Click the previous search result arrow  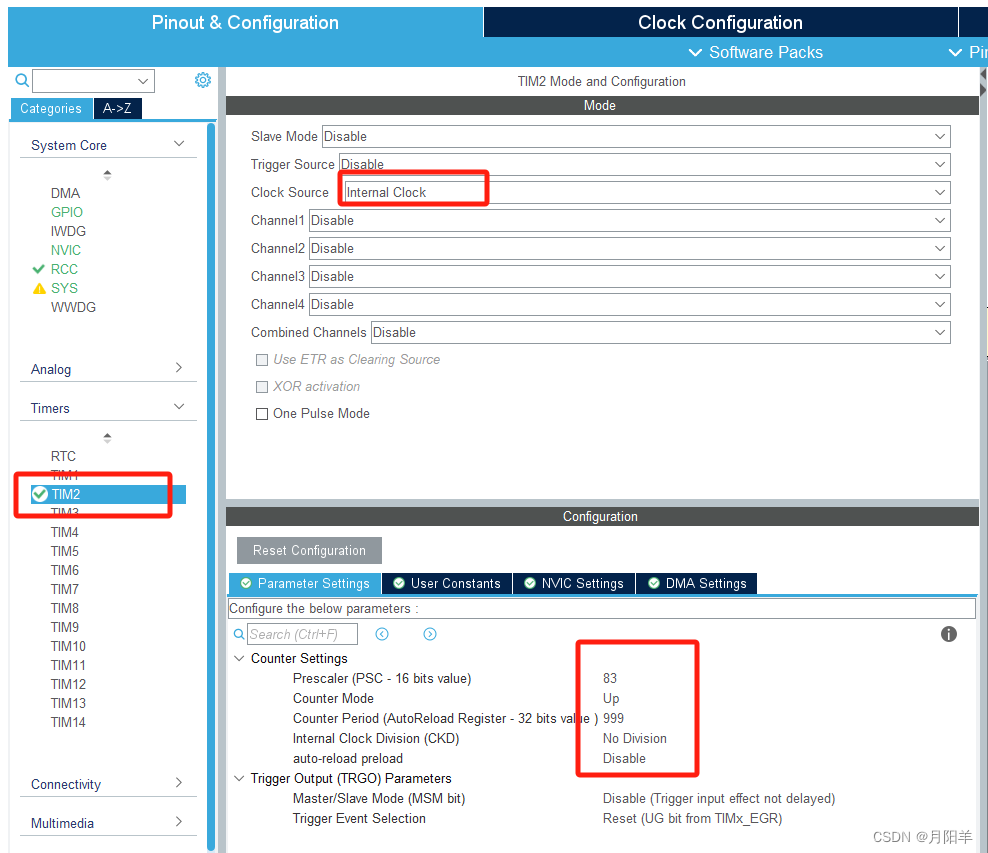tap(384, 633)
